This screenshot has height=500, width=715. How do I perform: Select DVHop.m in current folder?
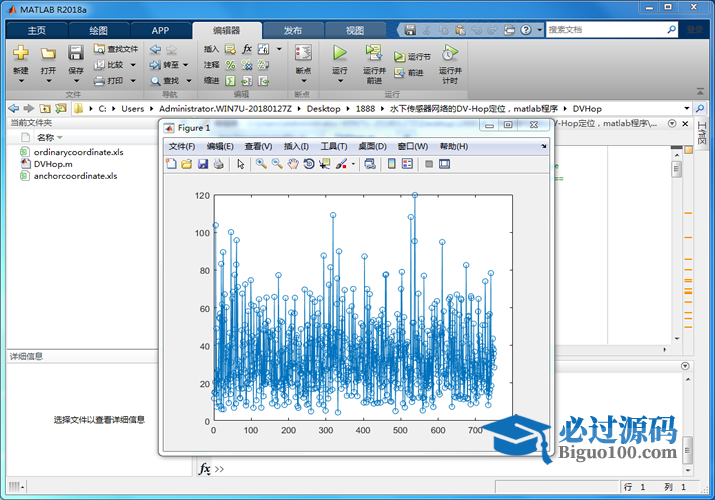(53, 164)
